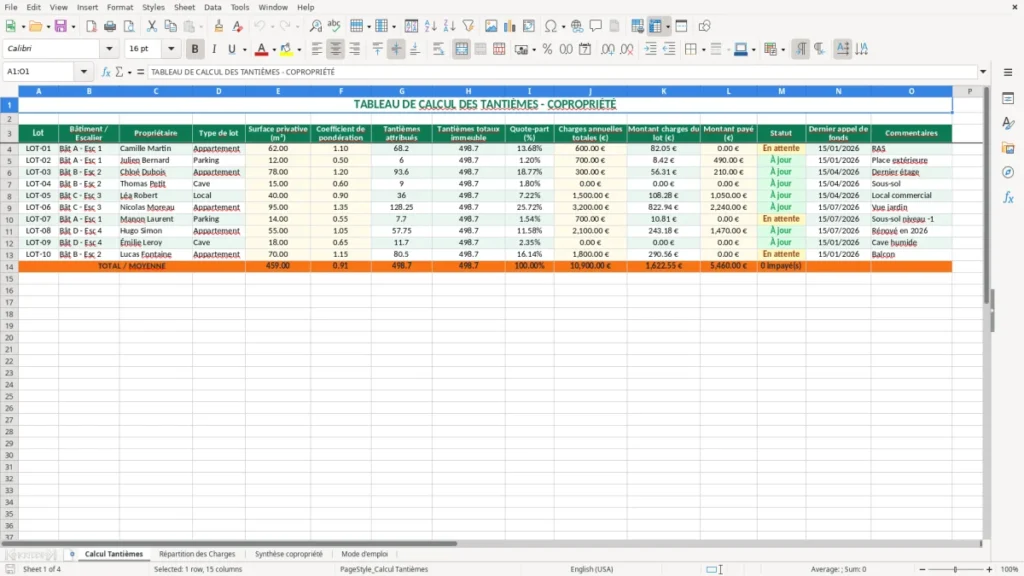Apply the red font color swatch
Image resolution: width=1024 pixels, height=576 pixels.
pos(261,49)
